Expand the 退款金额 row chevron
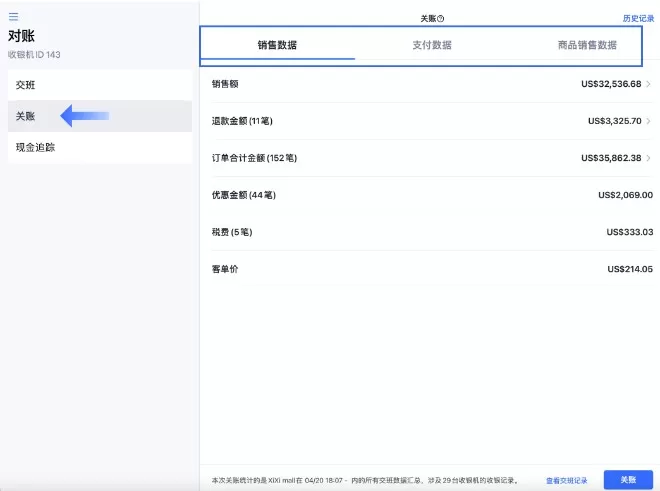This screenshot has width=660, height=491. (x=649, y=121)
